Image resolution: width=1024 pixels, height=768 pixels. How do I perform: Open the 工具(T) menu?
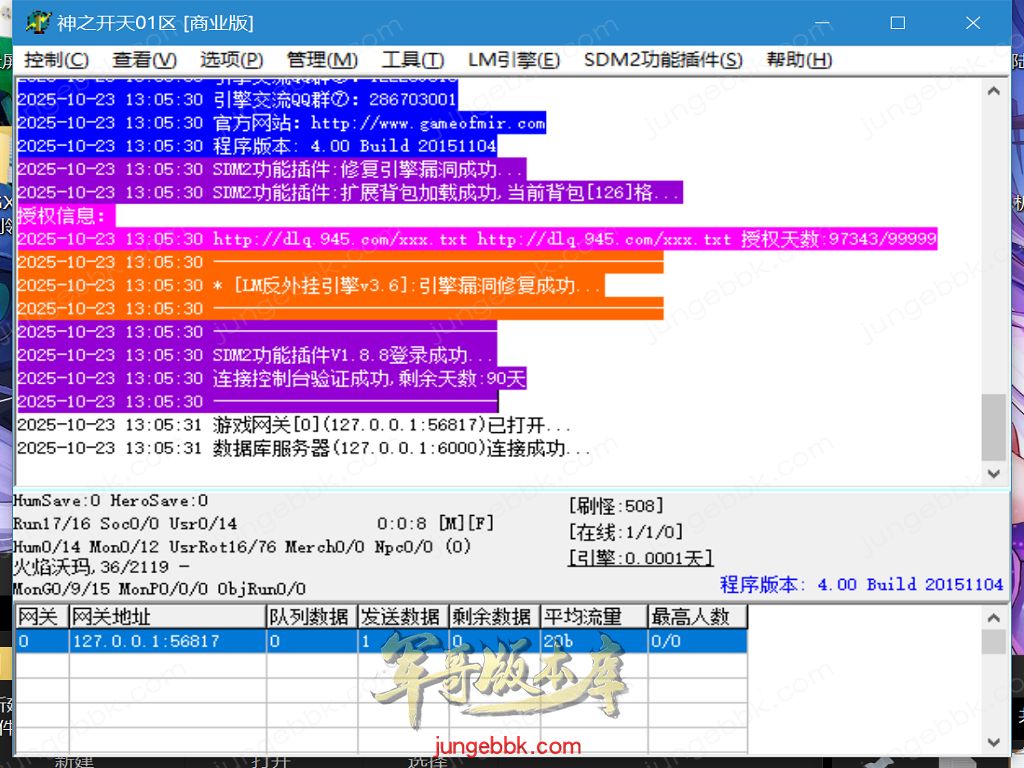[x=413, y=60]
